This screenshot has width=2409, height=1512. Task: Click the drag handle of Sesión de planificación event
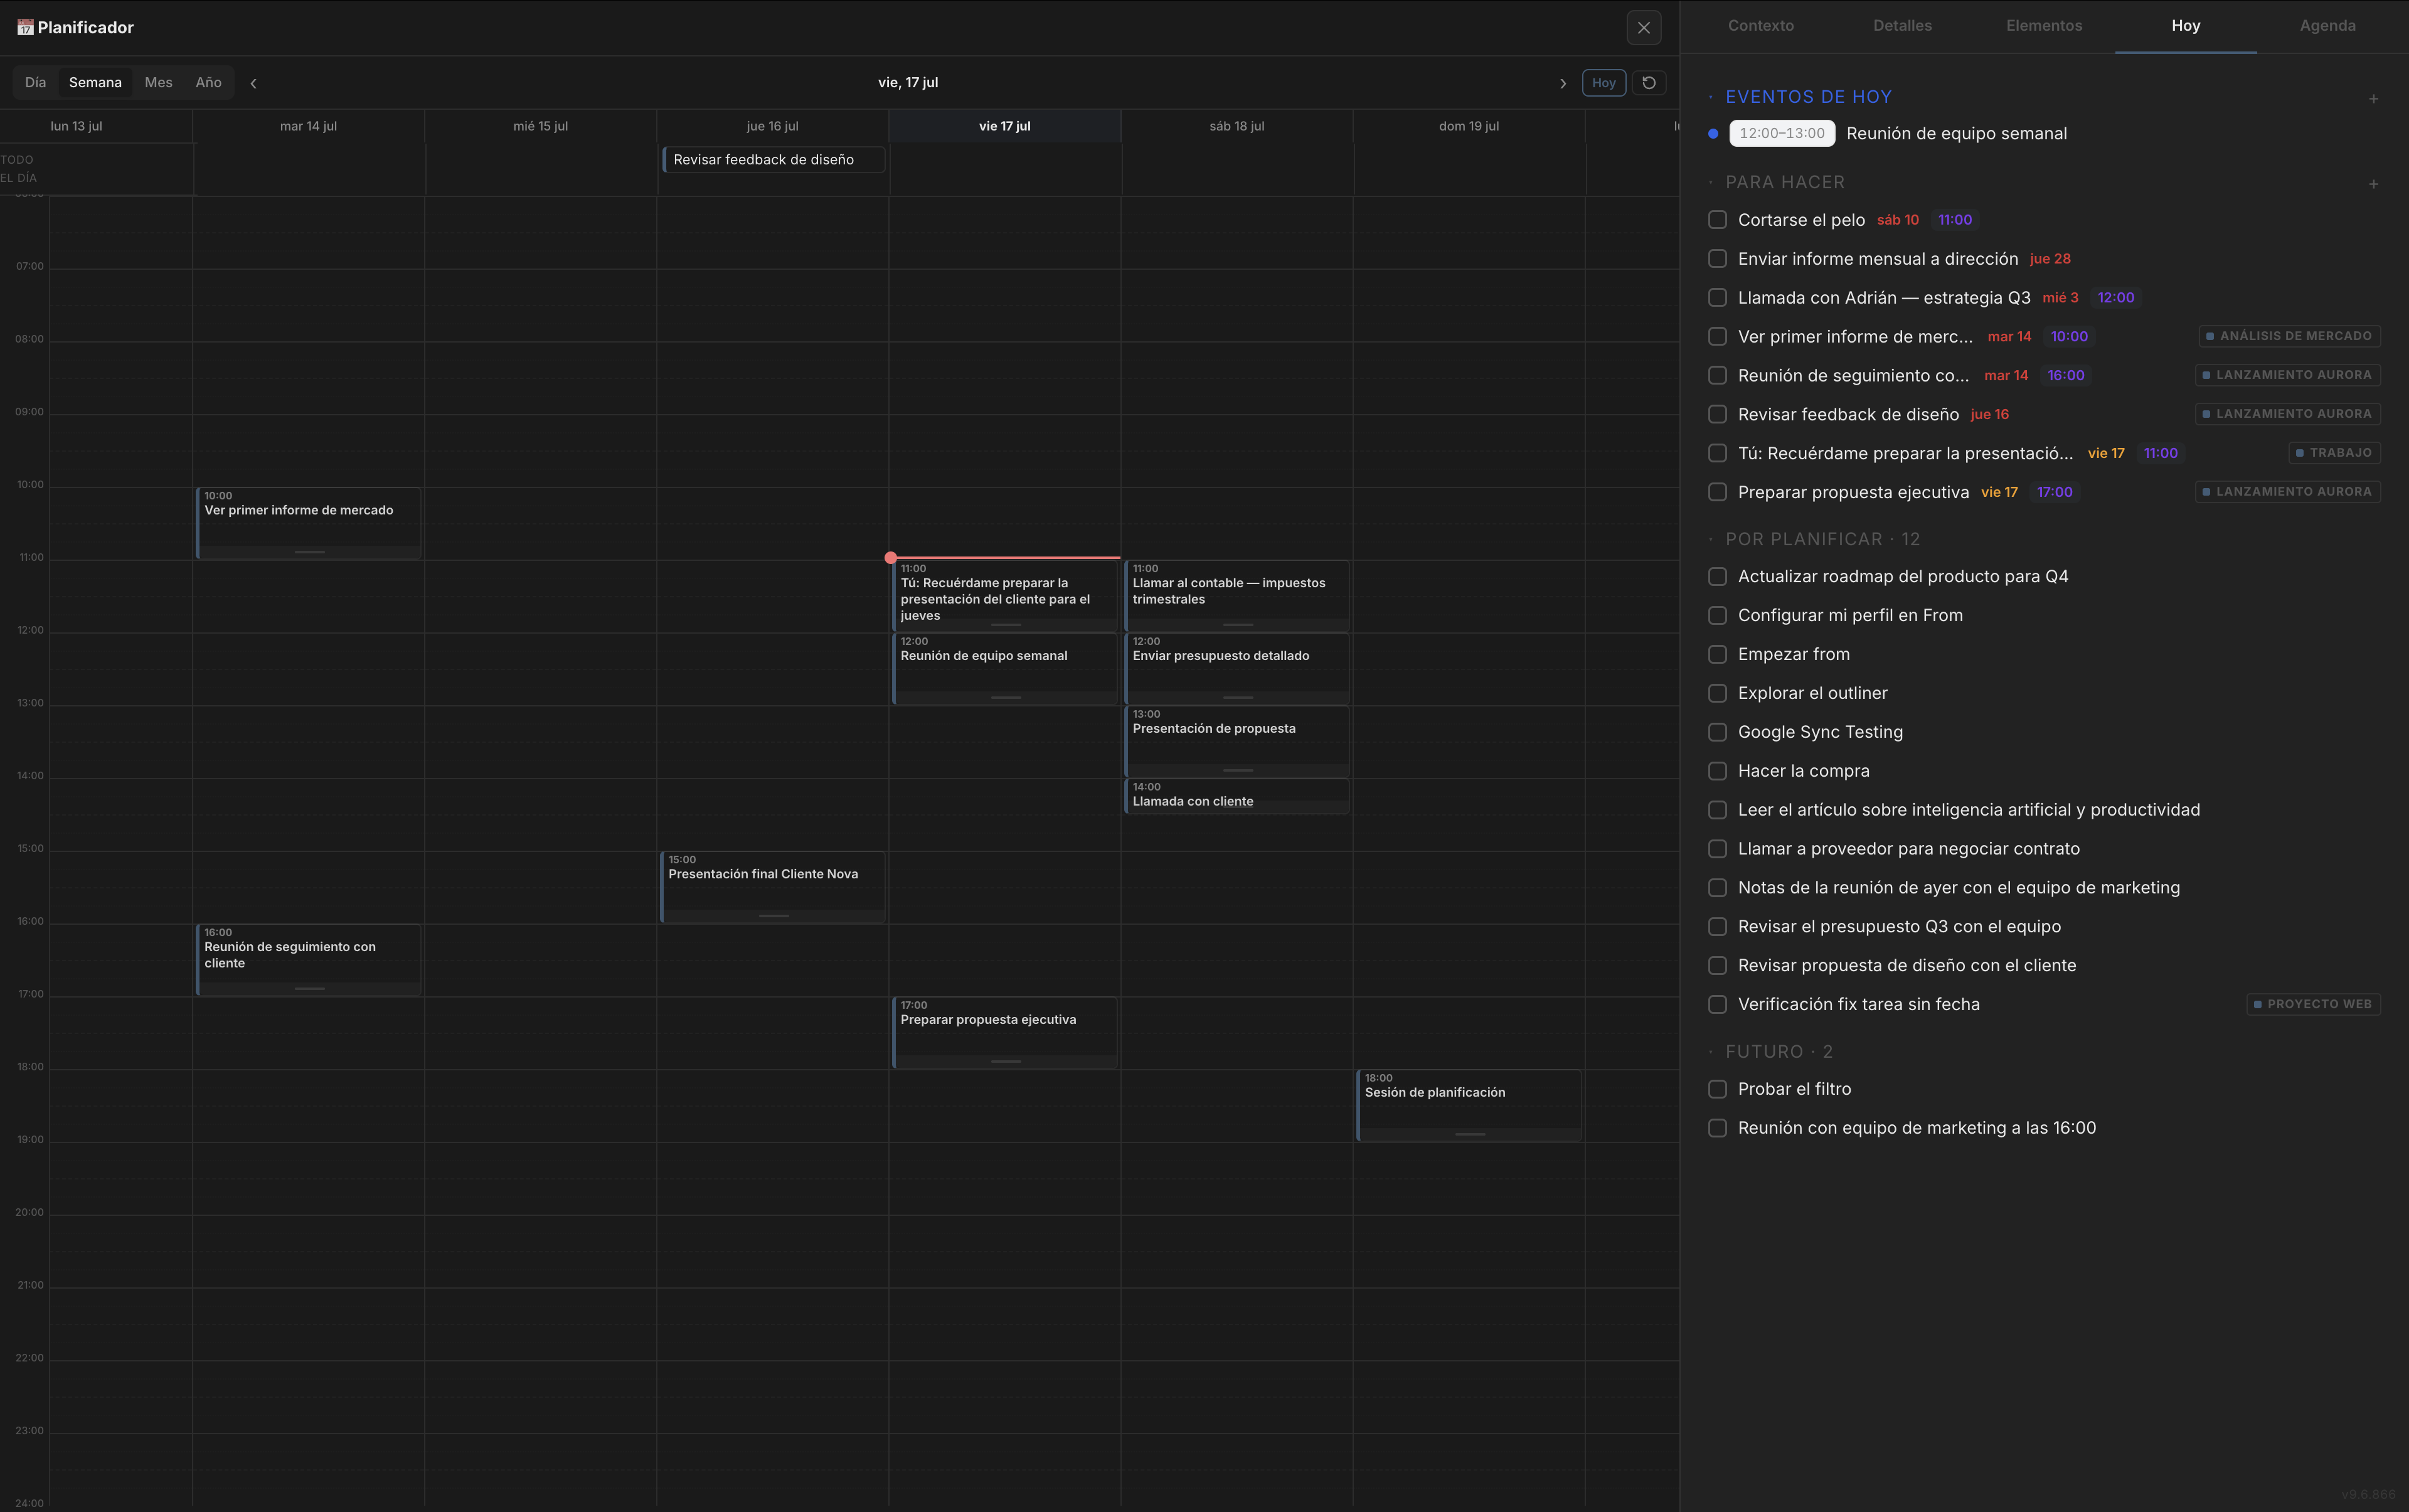click(x=1469, y=1134)
